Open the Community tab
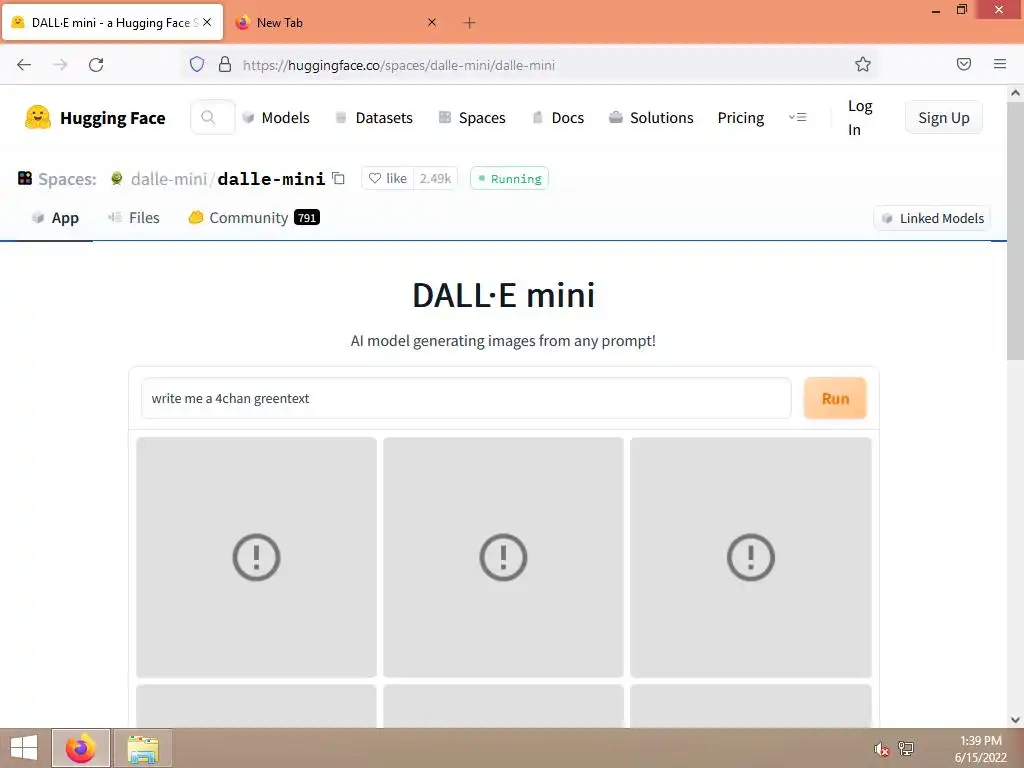This screenshot has width=1024, height=768. pyautogui.click(x=253, y=218)
